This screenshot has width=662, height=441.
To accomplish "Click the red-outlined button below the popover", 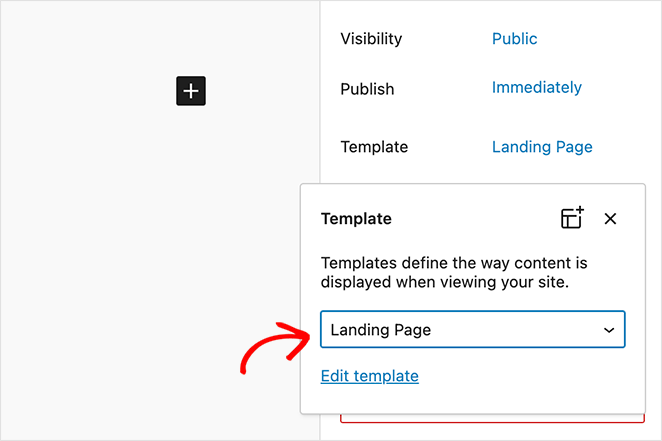I will point(492,418).
